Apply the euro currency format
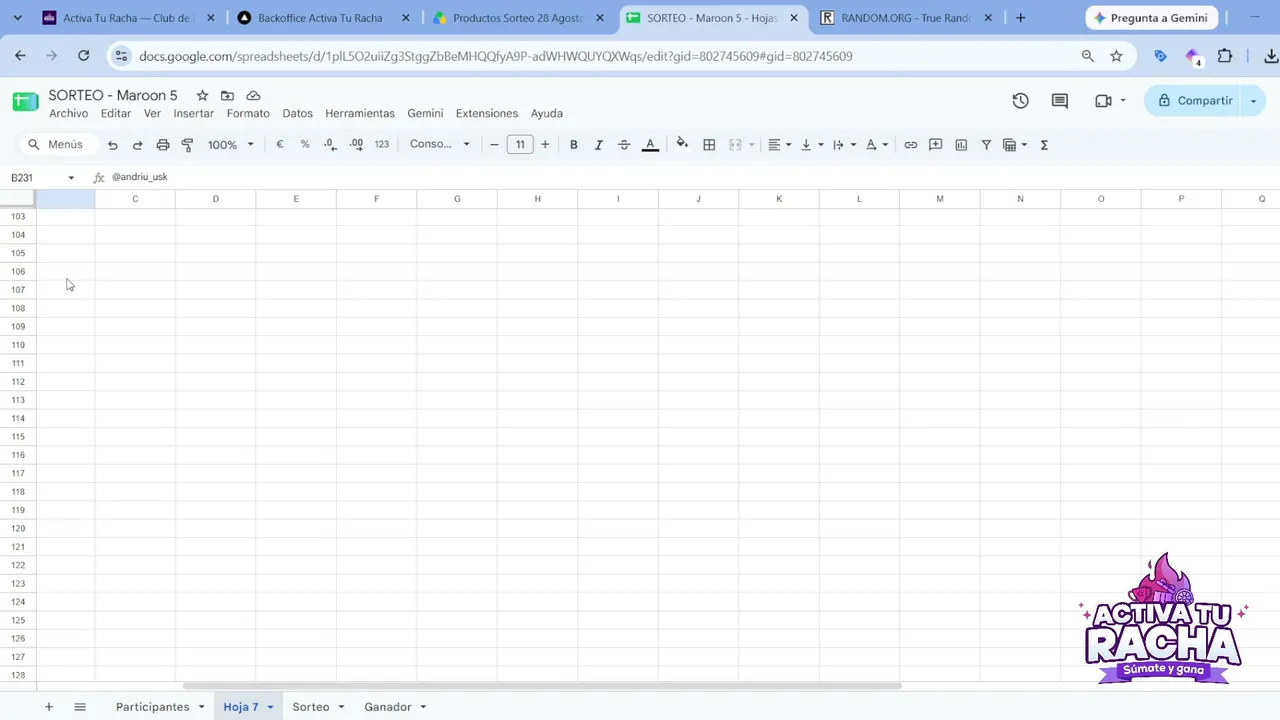 [280, 145]
